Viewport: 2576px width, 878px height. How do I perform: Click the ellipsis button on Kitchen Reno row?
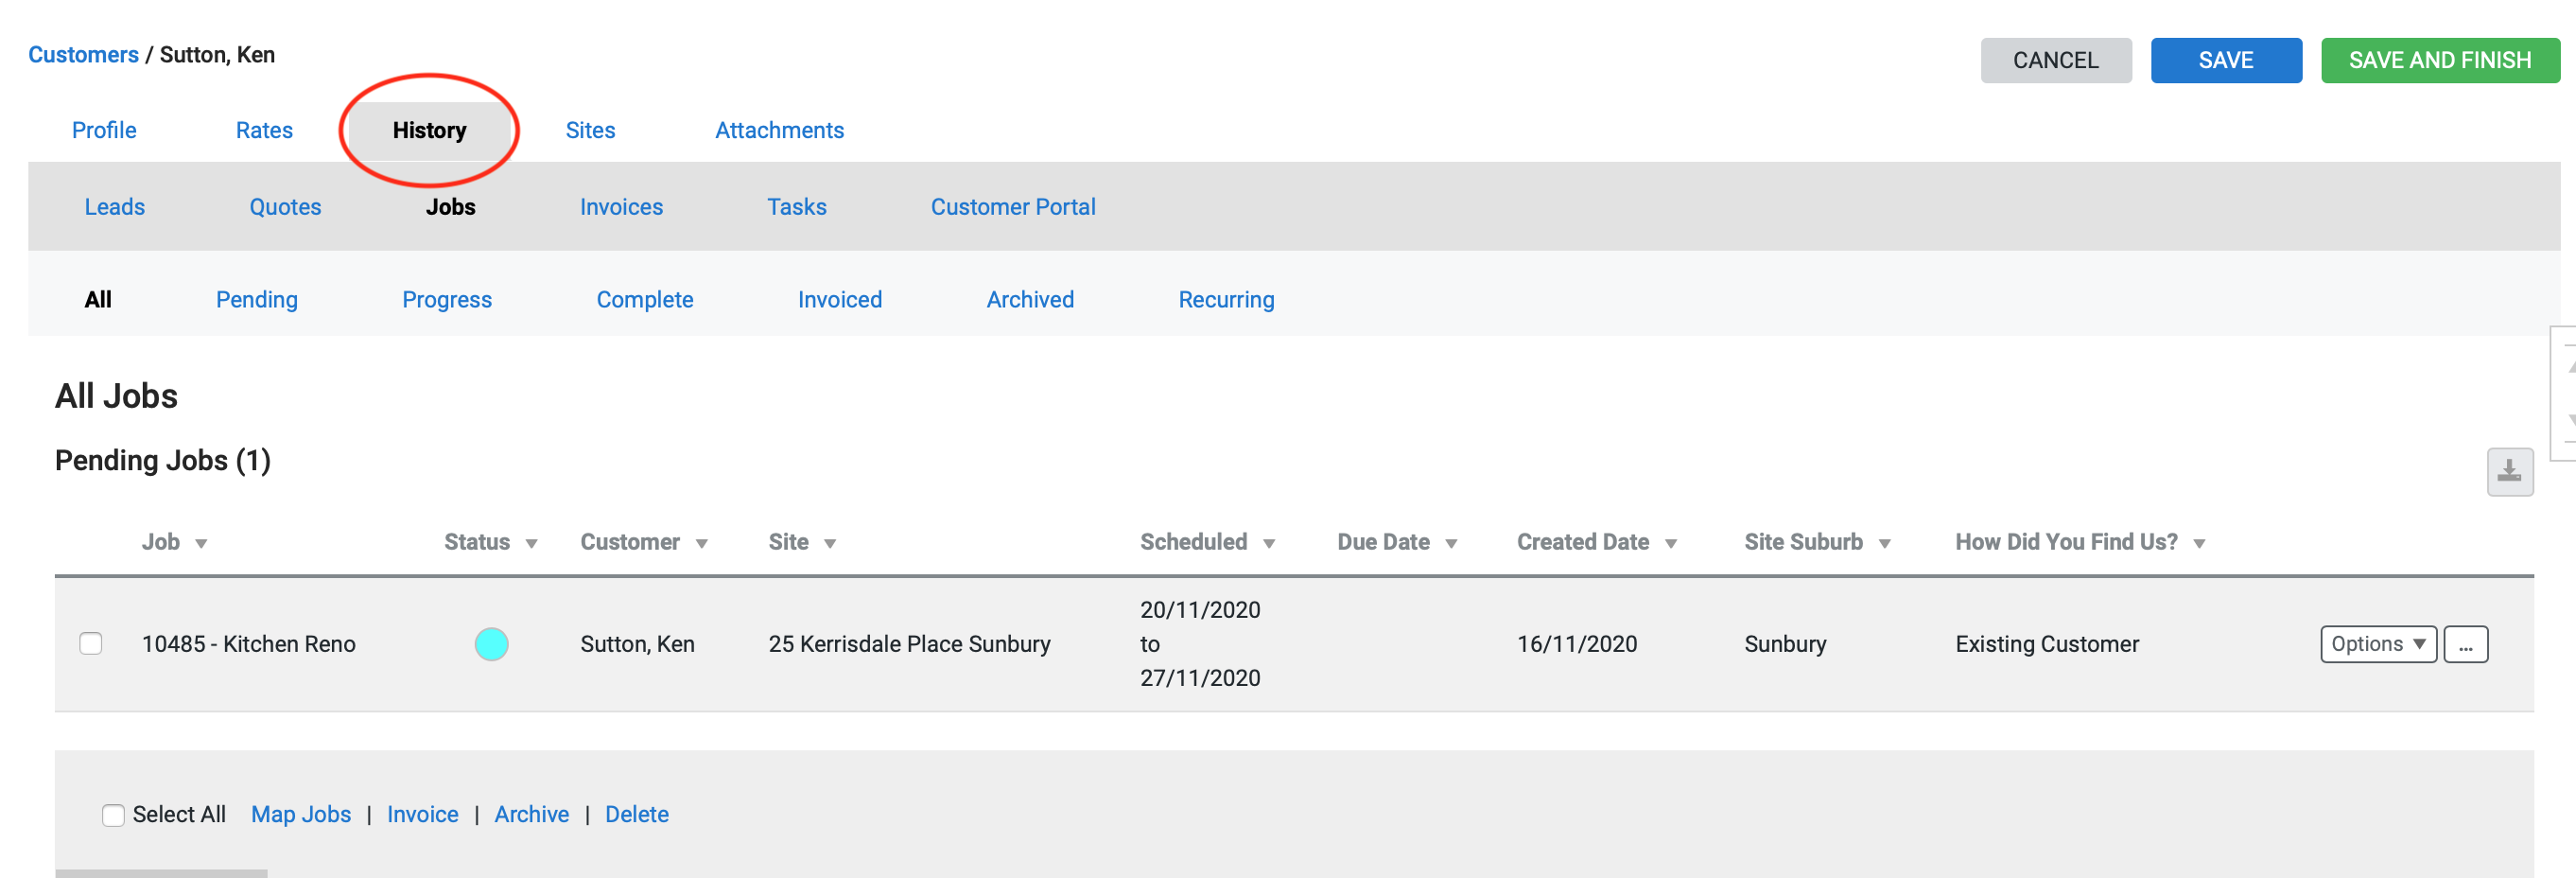[2465, 645]
